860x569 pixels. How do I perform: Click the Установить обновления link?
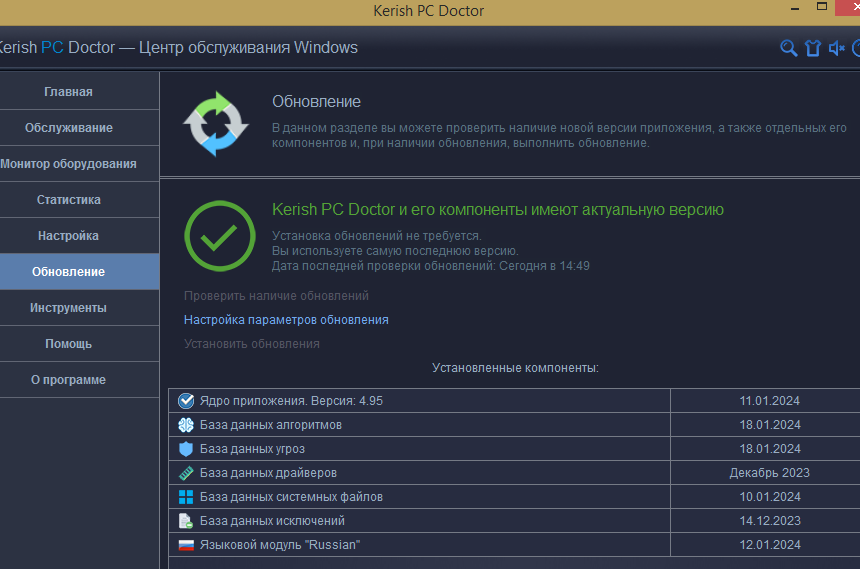(252, 344)
